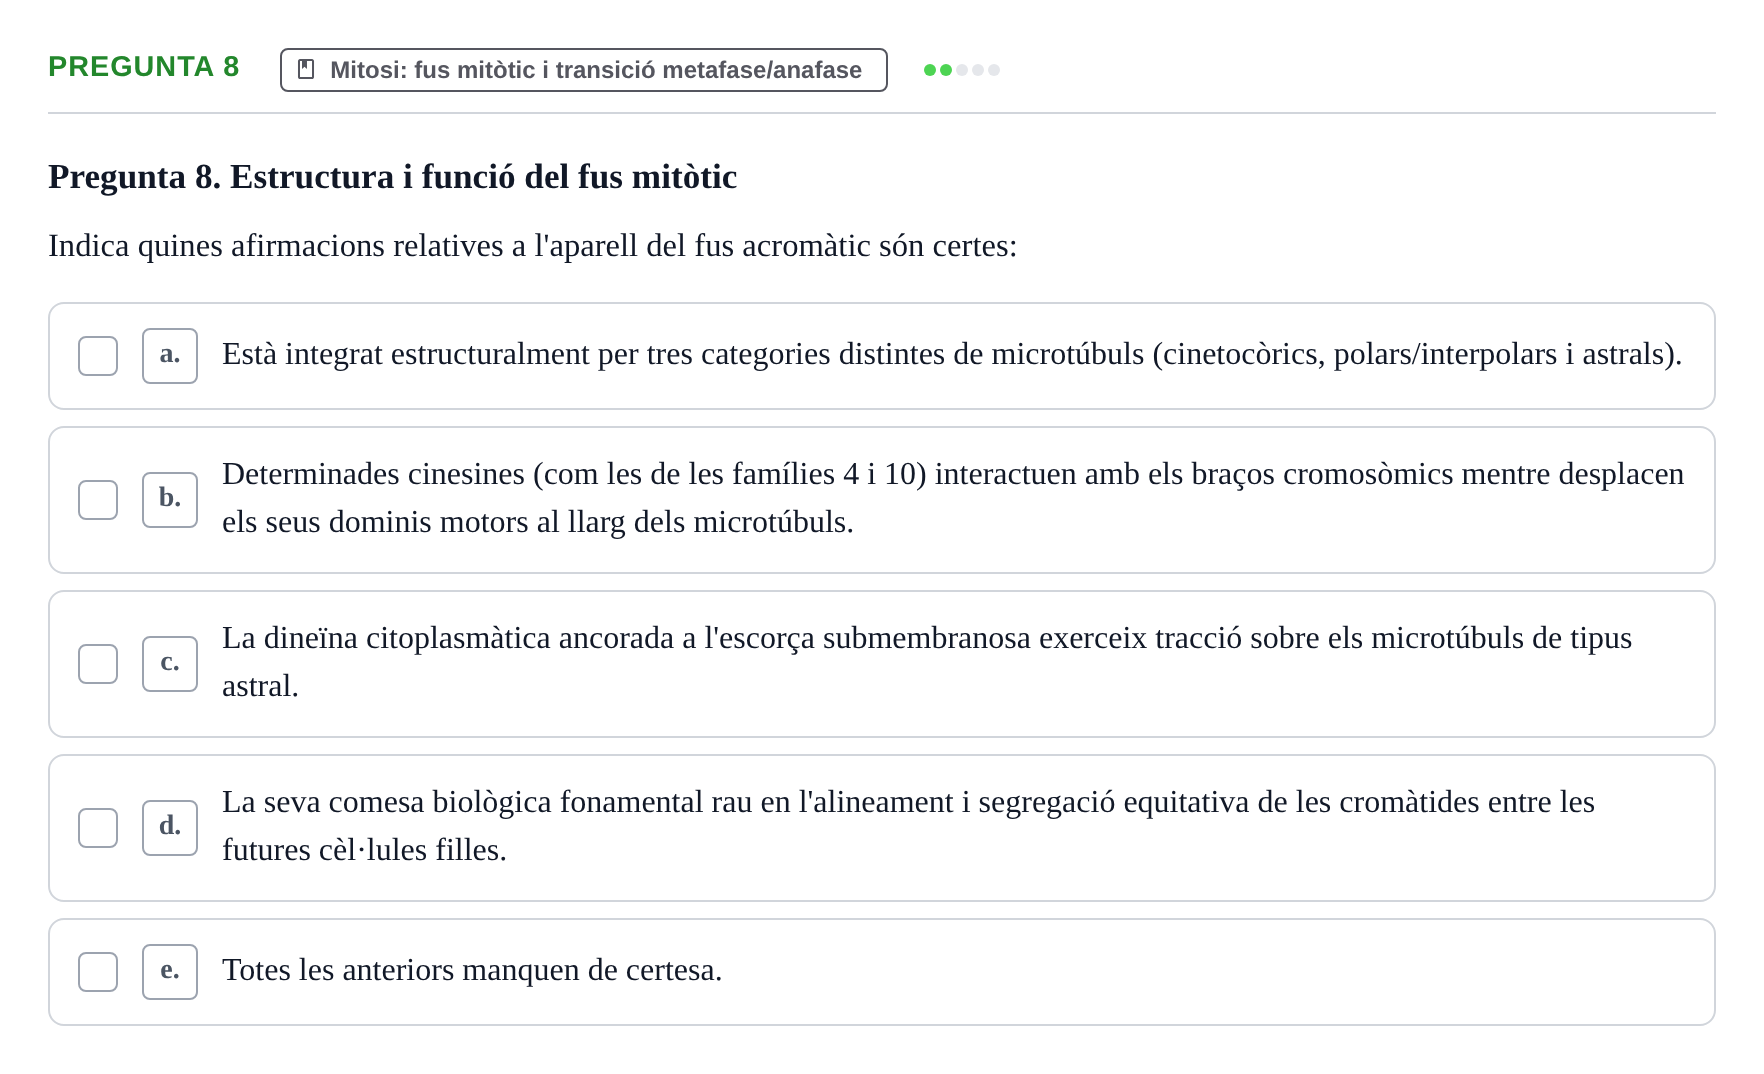Screen dimensions: 1764x1074
Task: Pick answer about dineïna citoplasmàtica
Action: coord(882,664)
